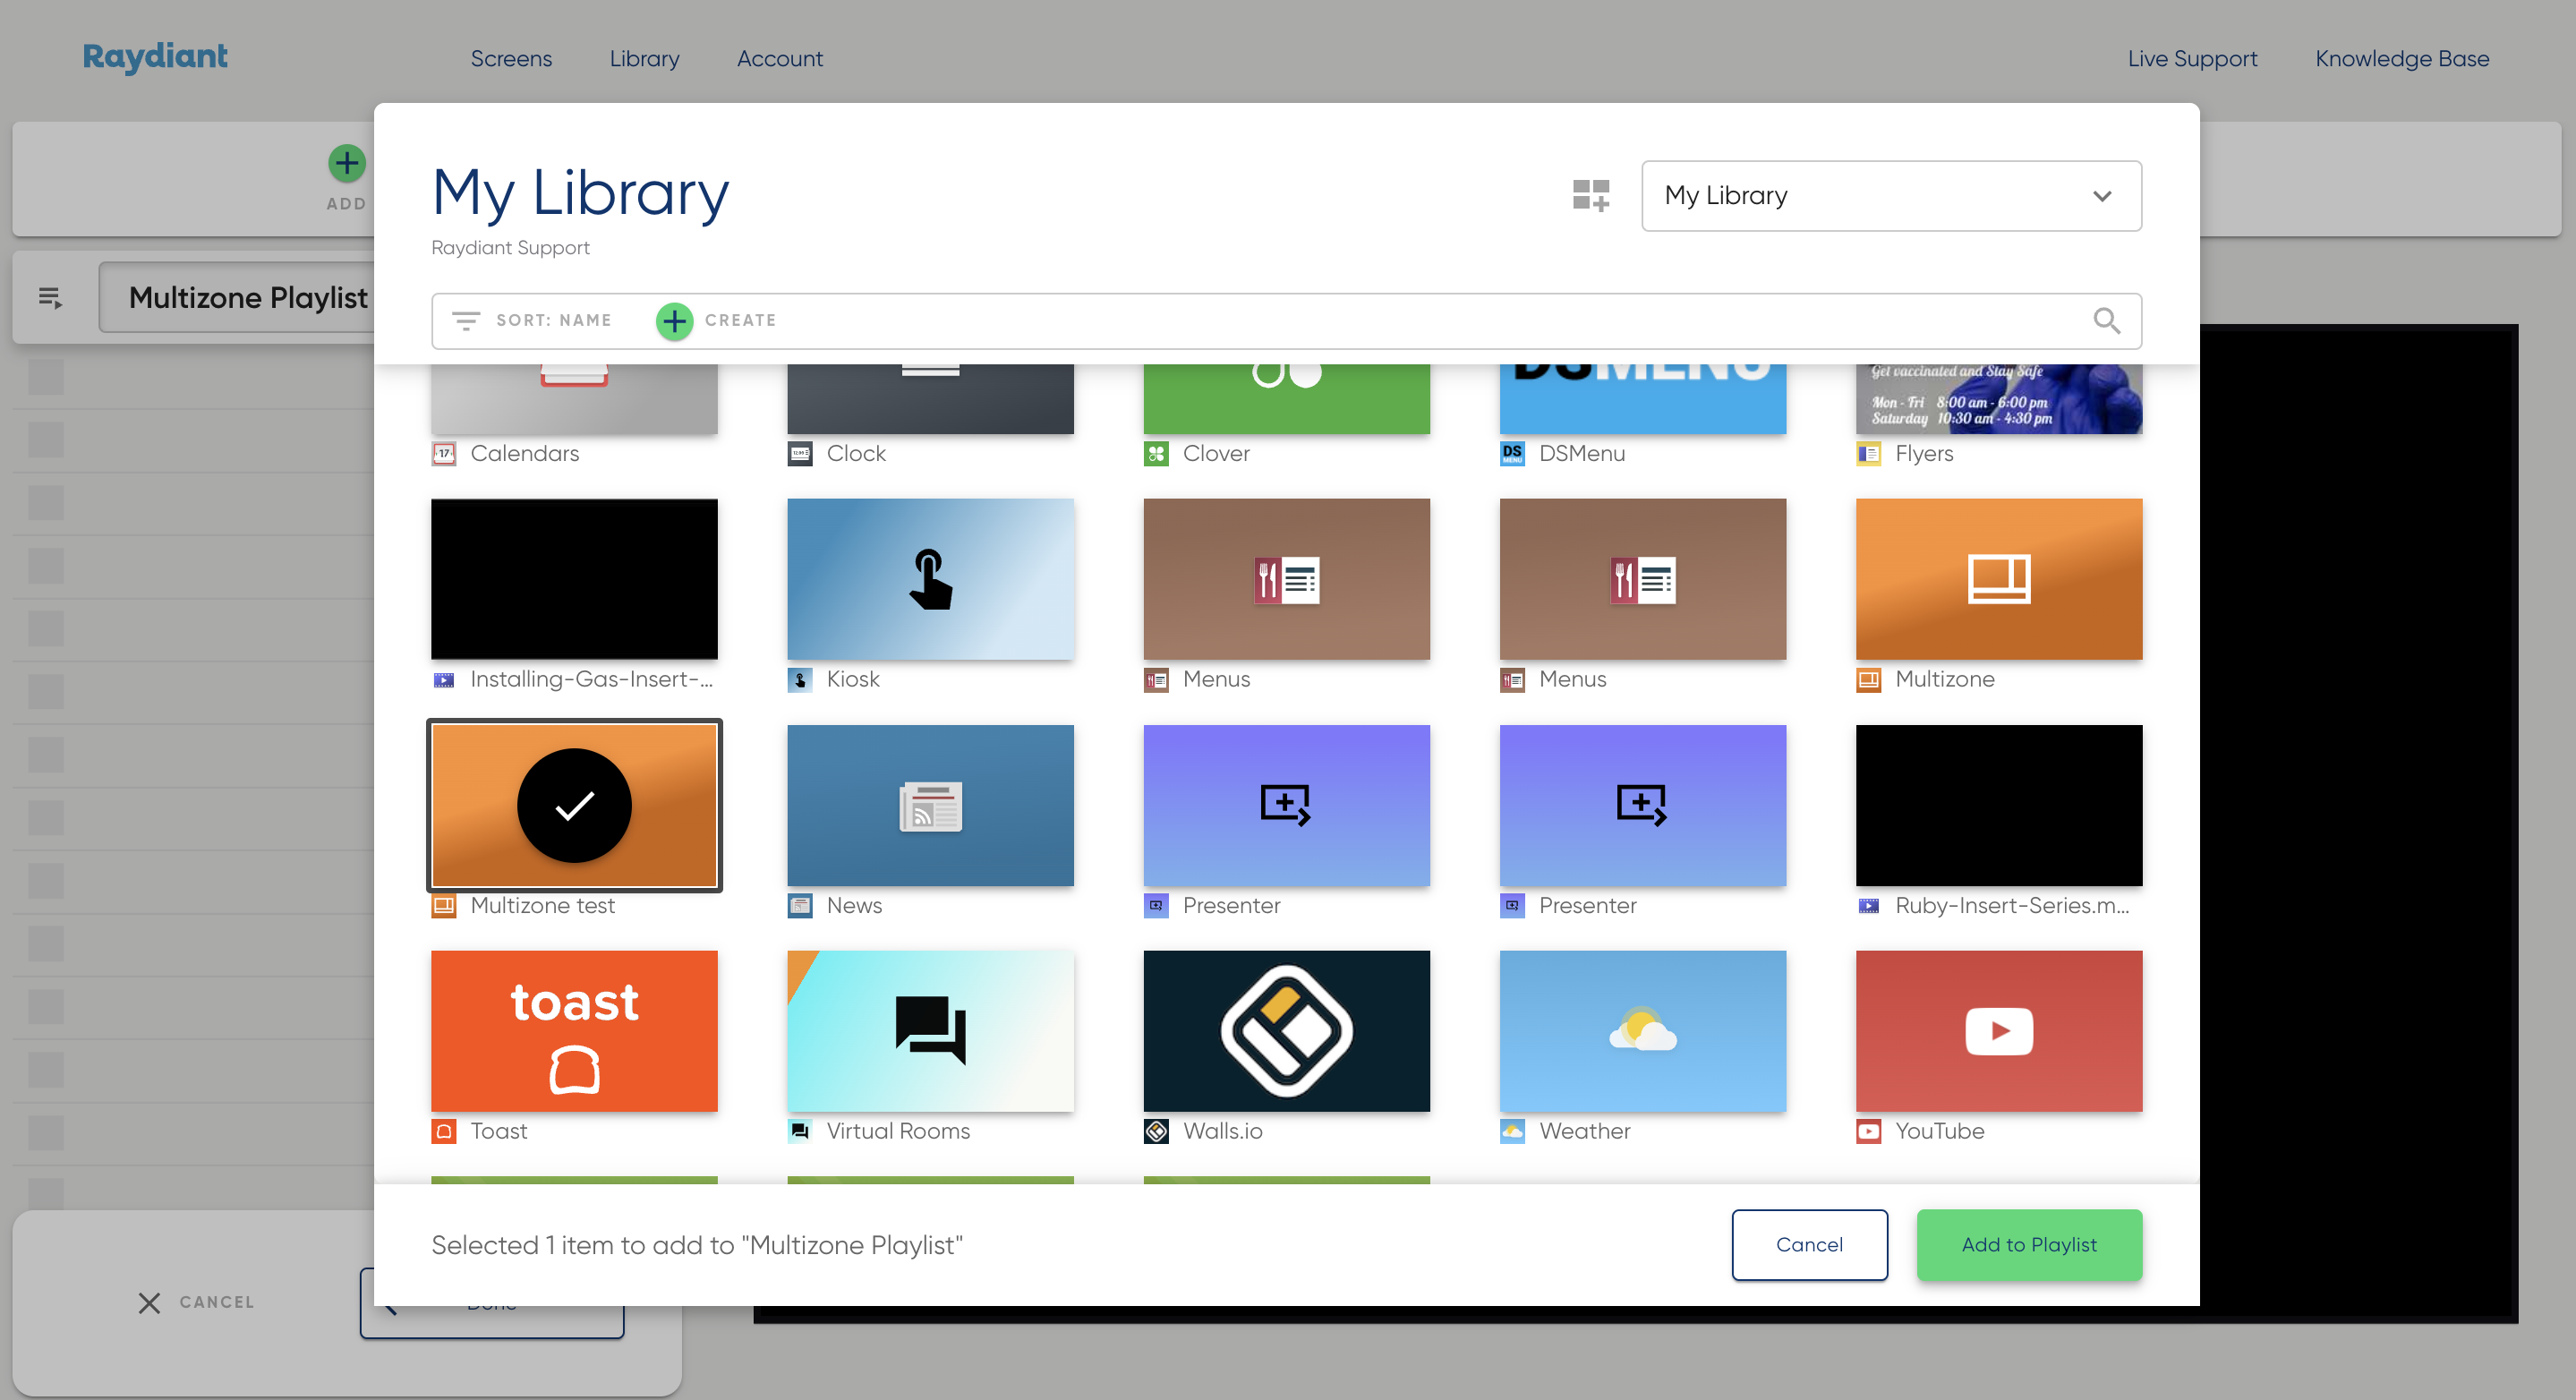Select the Ruby-Insert-Series video thumbnail
This screenshot has height=1400, width=2576.
tap(1998, 805)
